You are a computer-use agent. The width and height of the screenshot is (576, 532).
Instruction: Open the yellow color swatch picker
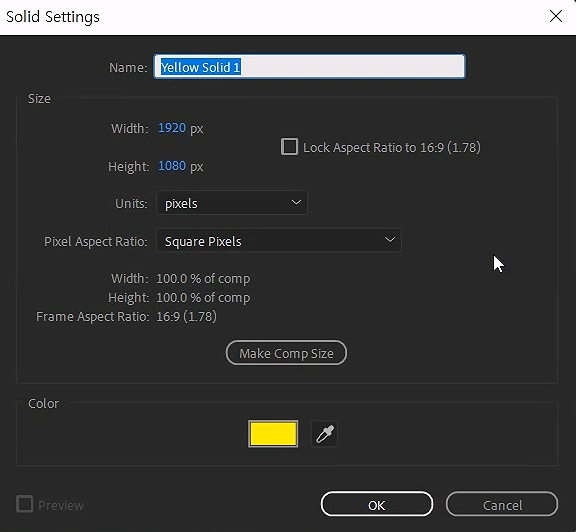click(273, 434)
